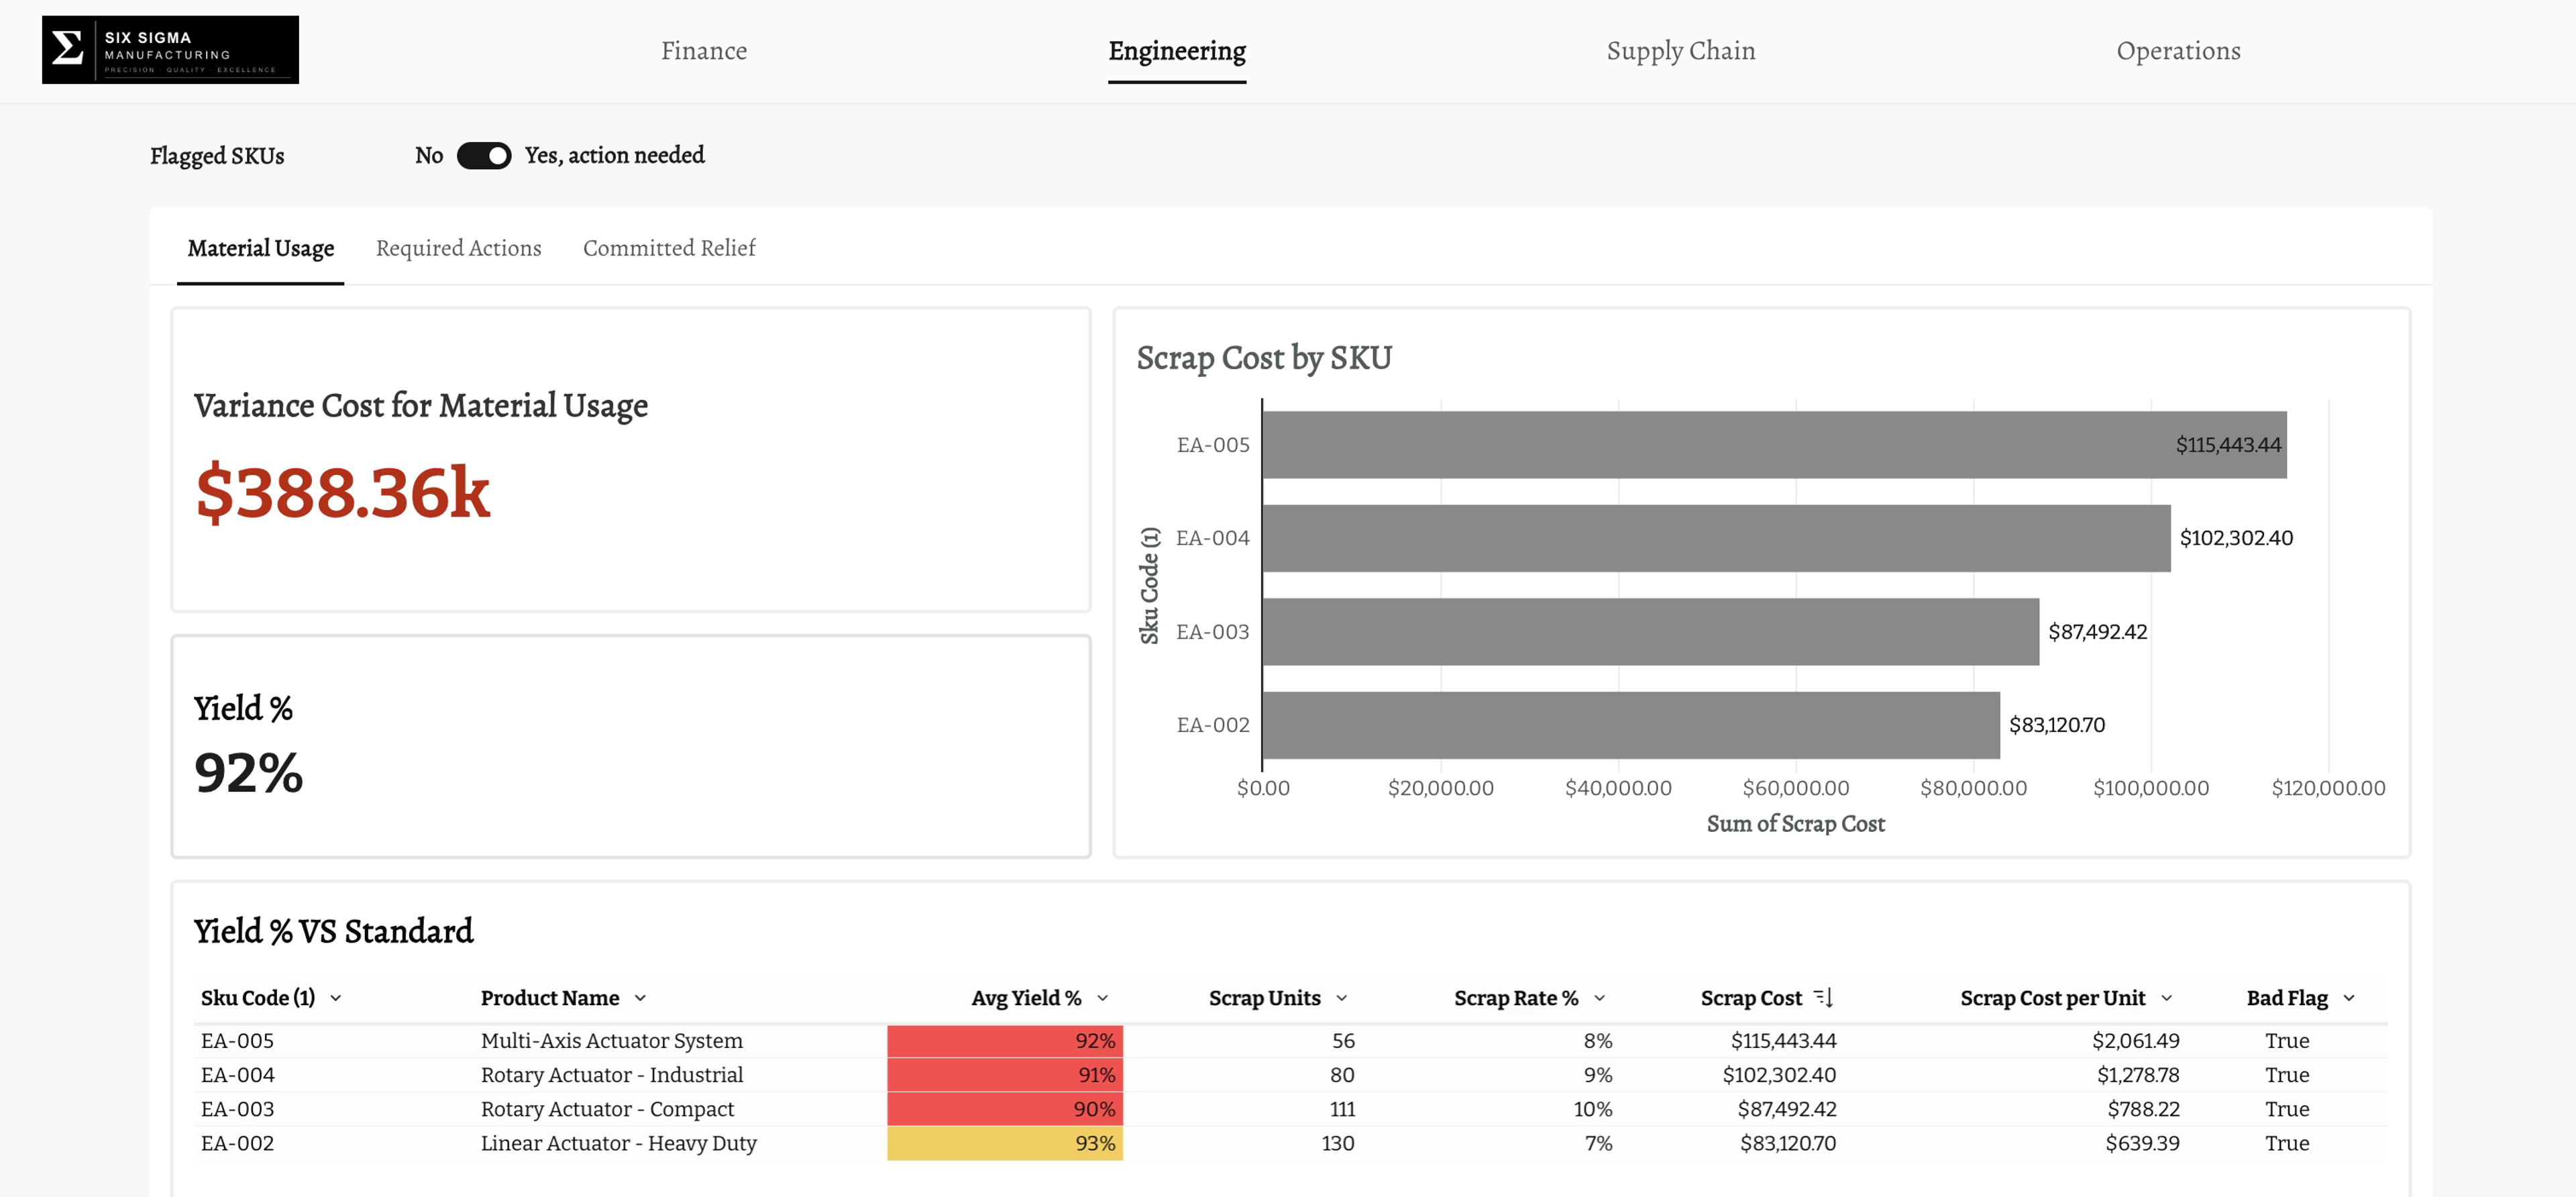The width and height of the screenshot is (2576, 1197).
Task: Expand the Scrap Cost per Unit menu
Action: tap(2167, 998)
